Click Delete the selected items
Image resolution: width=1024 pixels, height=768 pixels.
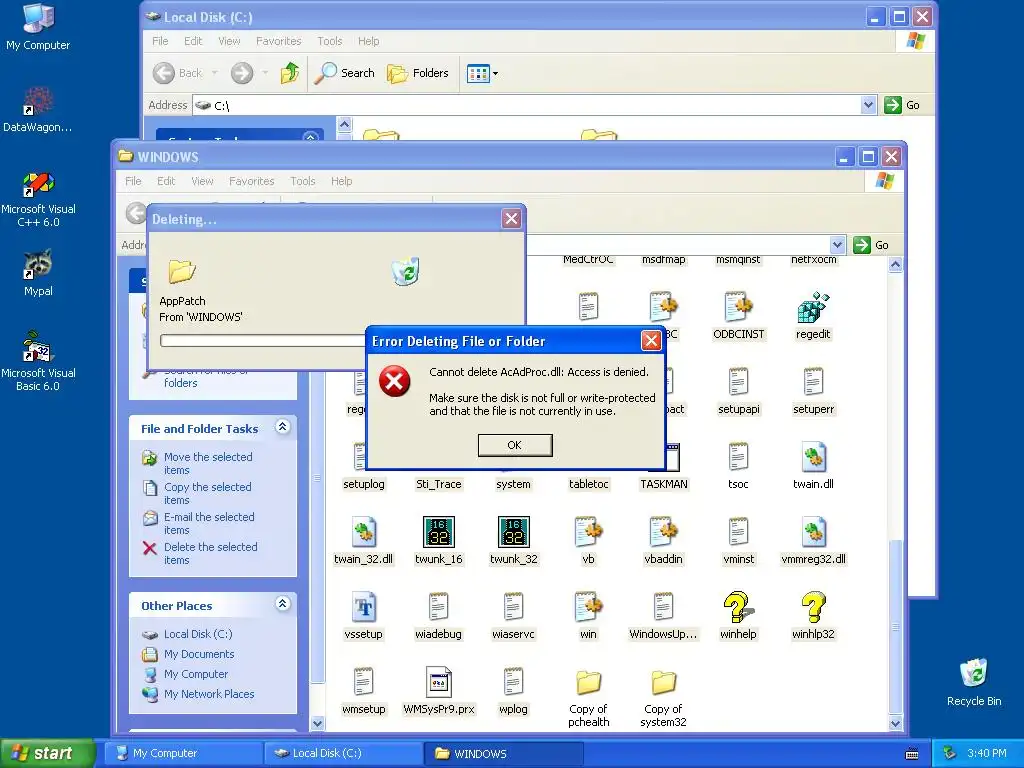[x=210, y=553]
